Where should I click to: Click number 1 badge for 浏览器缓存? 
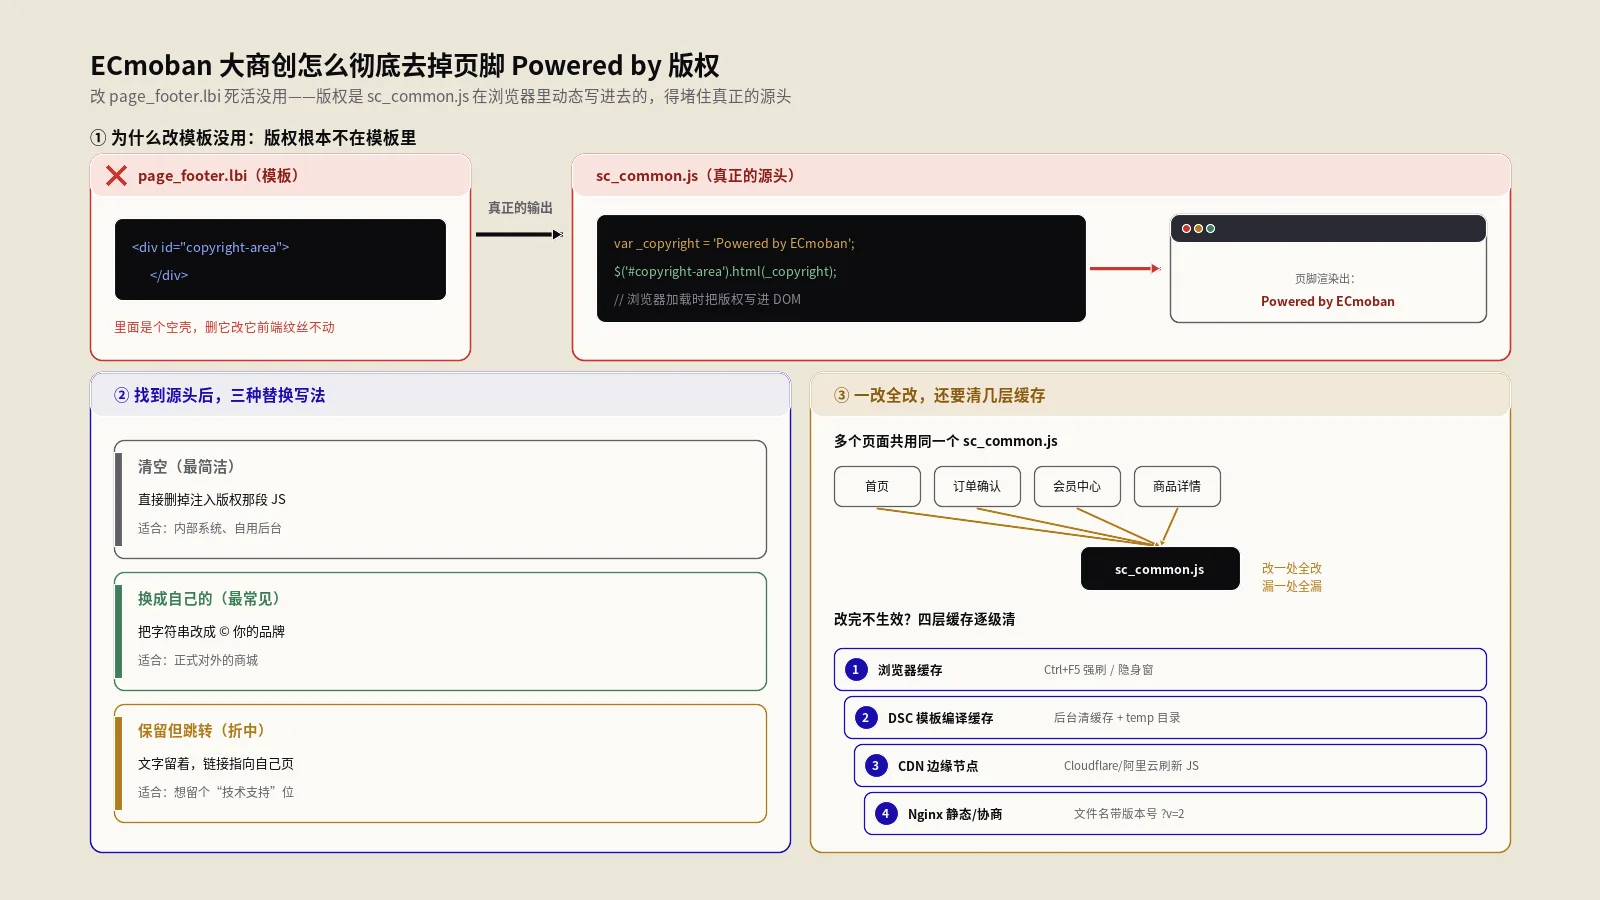click(856, 670)
